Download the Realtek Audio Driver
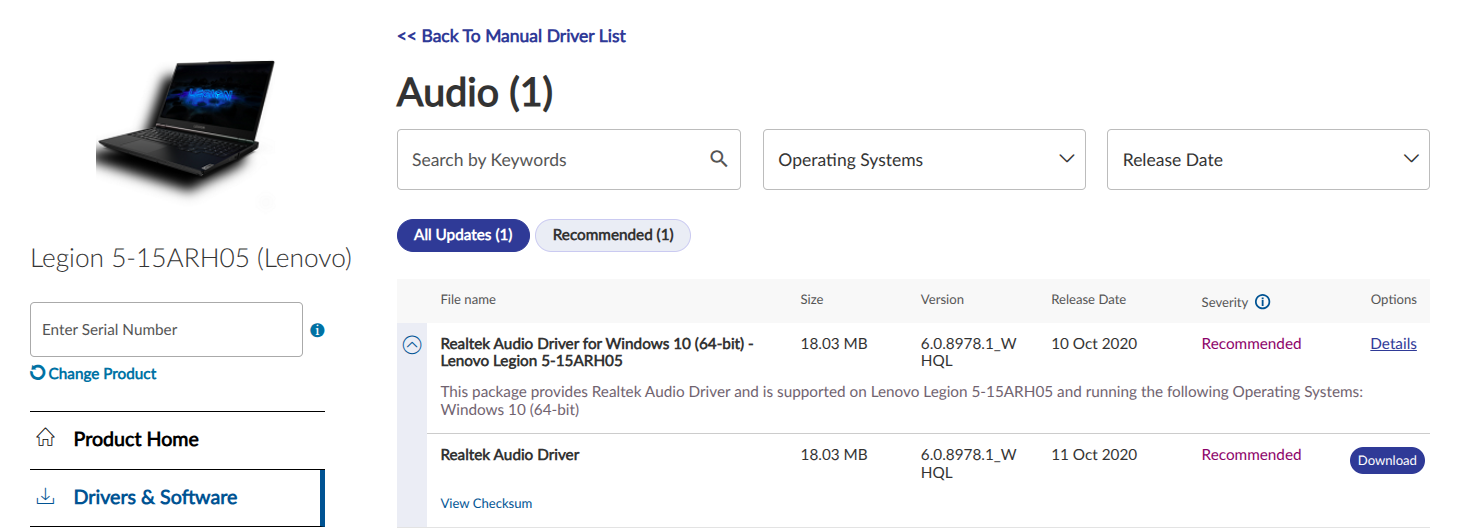This screenshot has width=1470, height=528. 1387,460
